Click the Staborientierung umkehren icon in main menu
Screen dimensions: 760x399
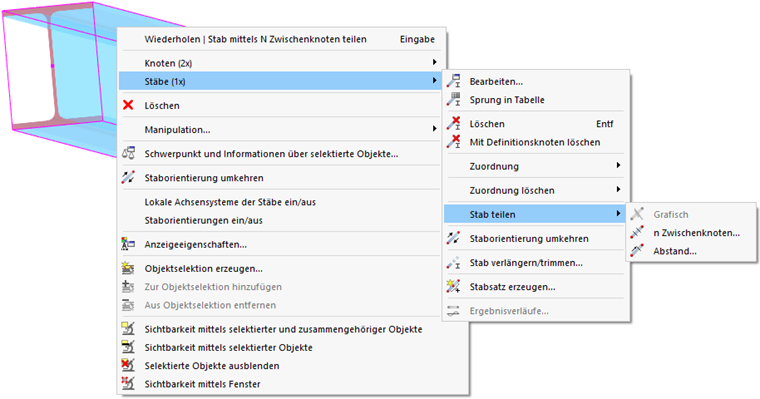[128, 177]
